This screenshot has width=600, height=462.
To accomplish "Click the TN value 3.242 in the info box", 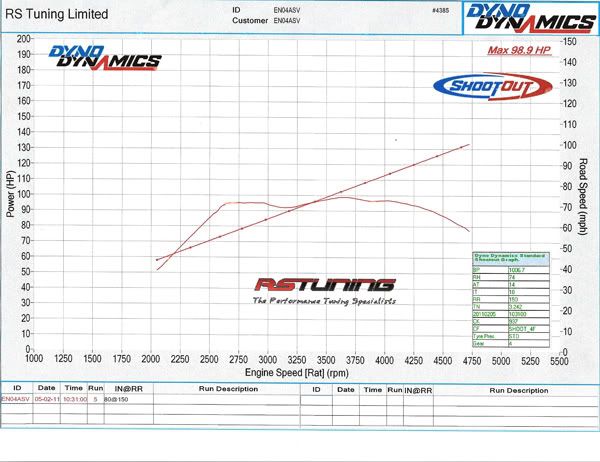I will (x=515, y=307).
